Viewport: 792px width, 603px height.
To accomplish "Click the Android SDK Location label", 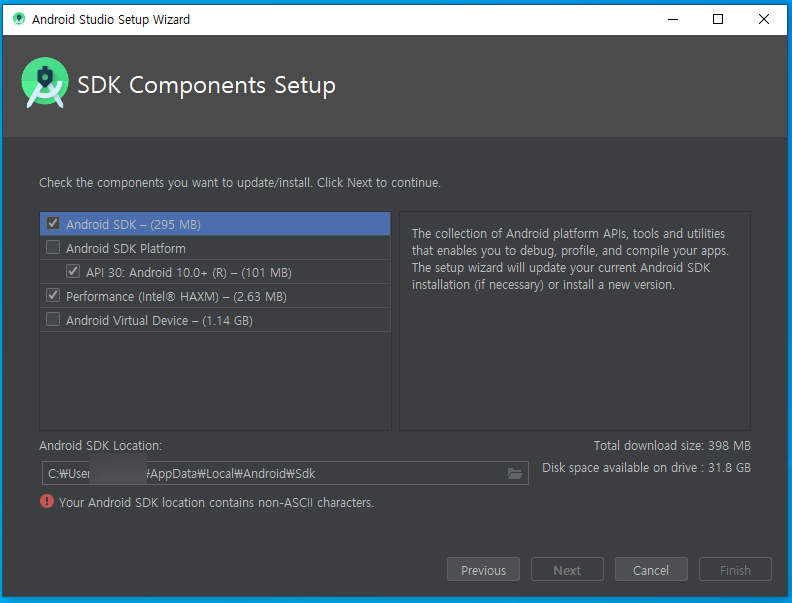I will click(101, 445).
